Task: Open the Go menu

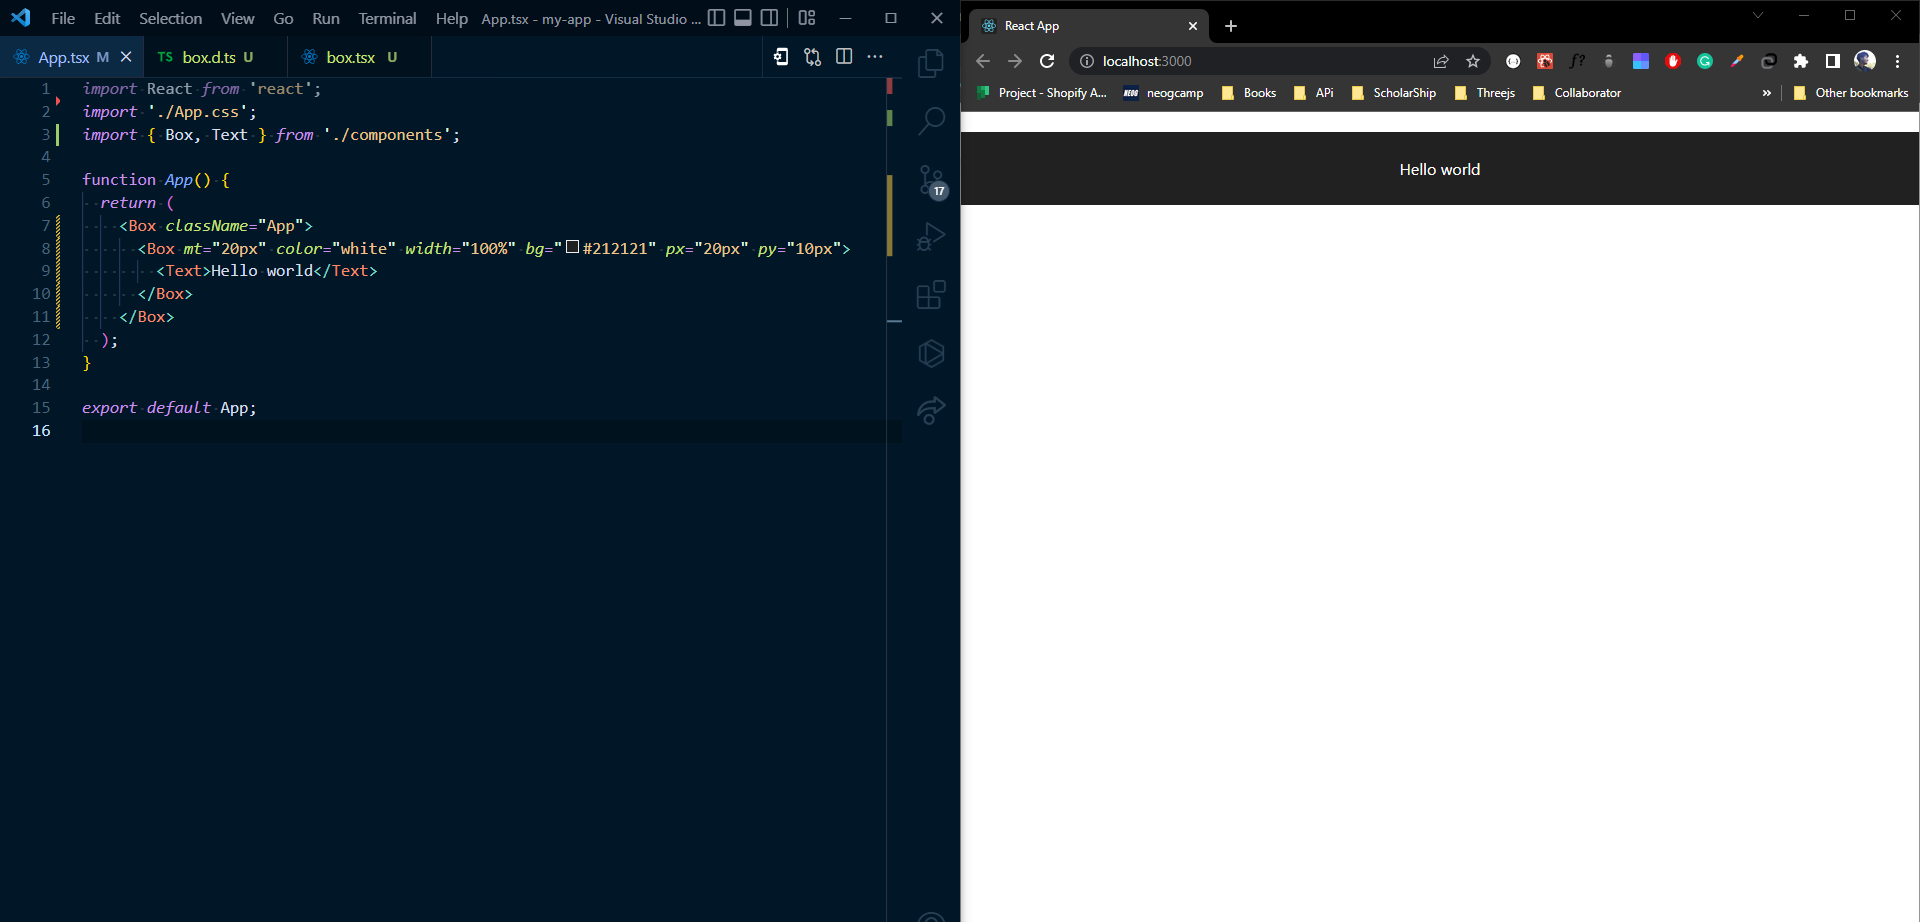Action: point(283,18)
